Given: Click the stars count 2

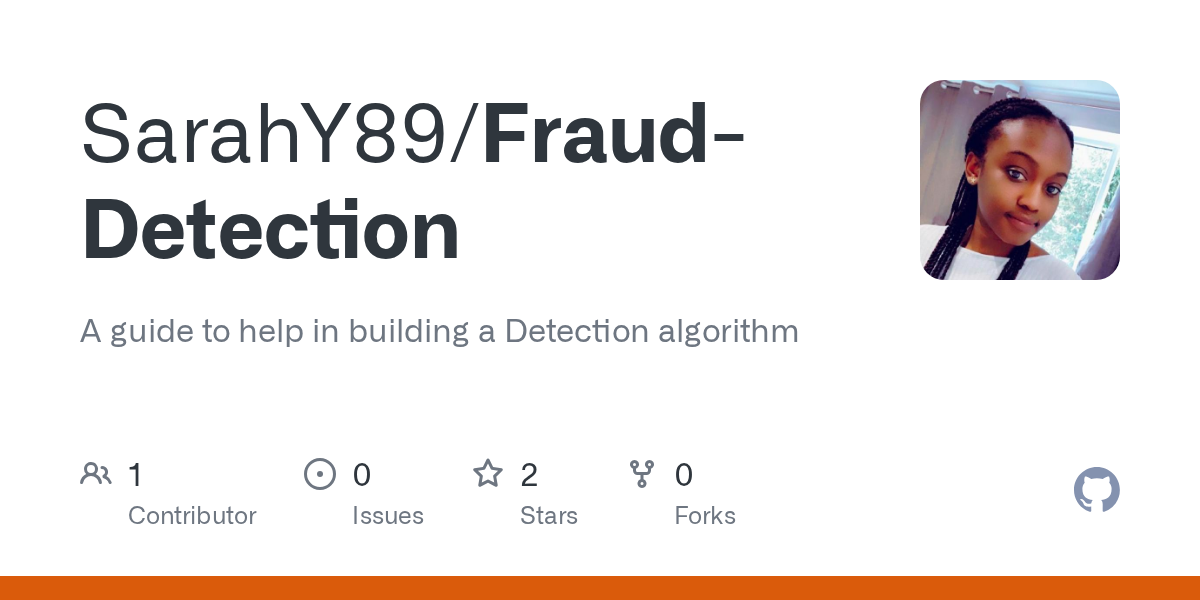Looking at the screenshot, I should [x=529, y=474].
